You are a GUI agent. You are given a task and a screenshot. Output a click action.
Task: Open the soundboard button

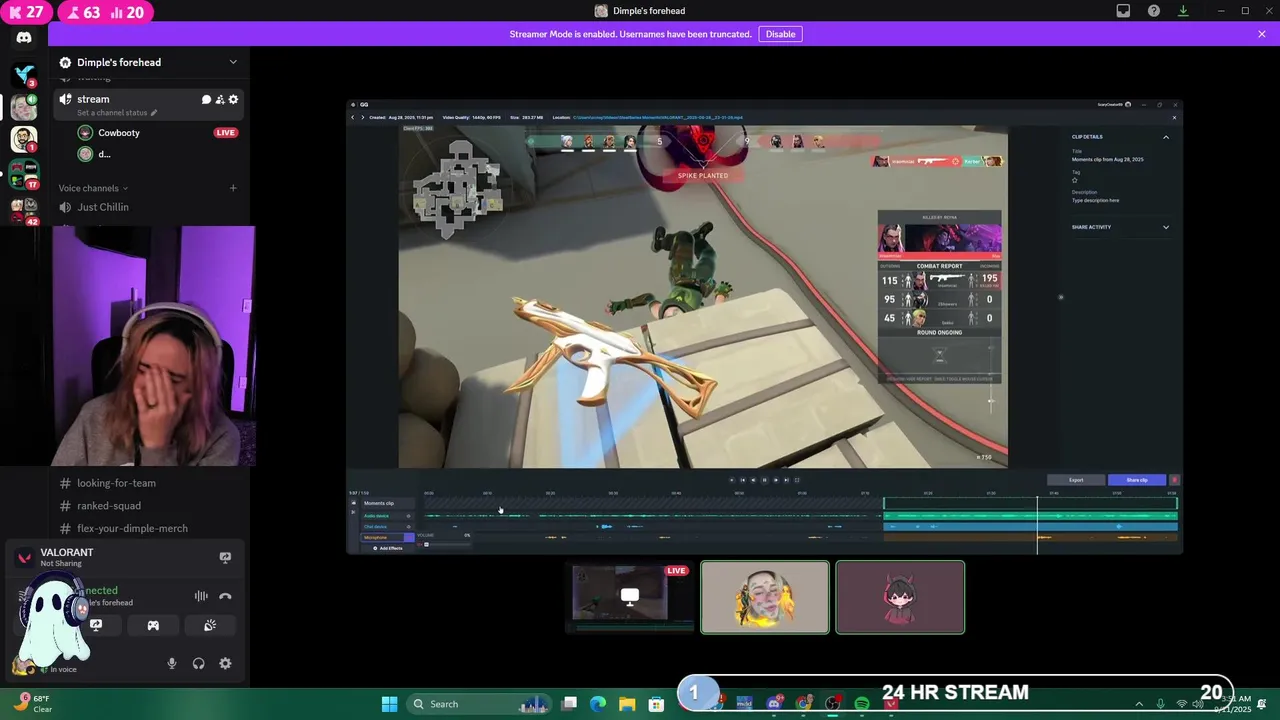(x=210, y=625)
